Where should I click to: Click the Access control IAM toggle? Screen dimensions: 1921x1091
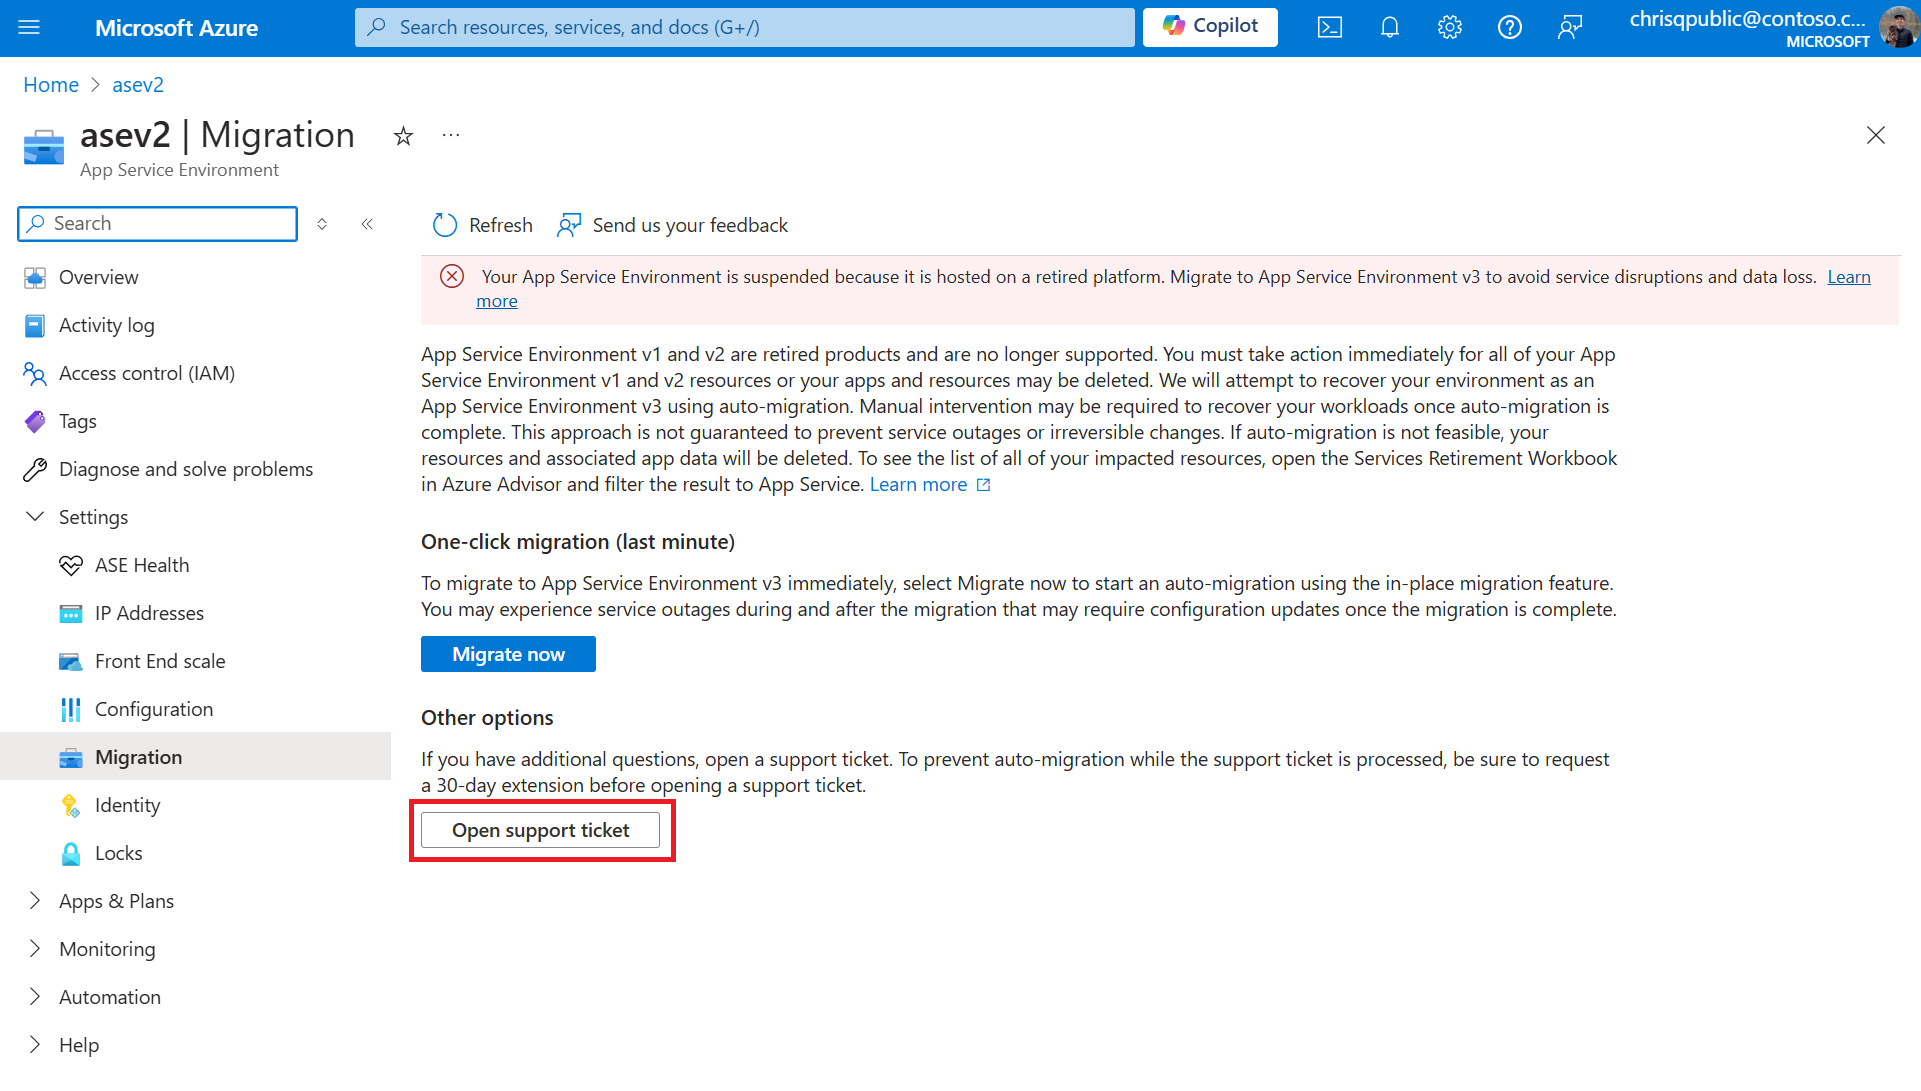[148, 373]
